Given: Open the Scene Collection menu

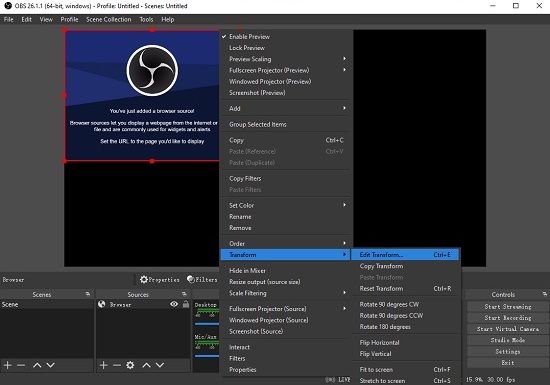Looking at the screenshot, I should (108, 19).
